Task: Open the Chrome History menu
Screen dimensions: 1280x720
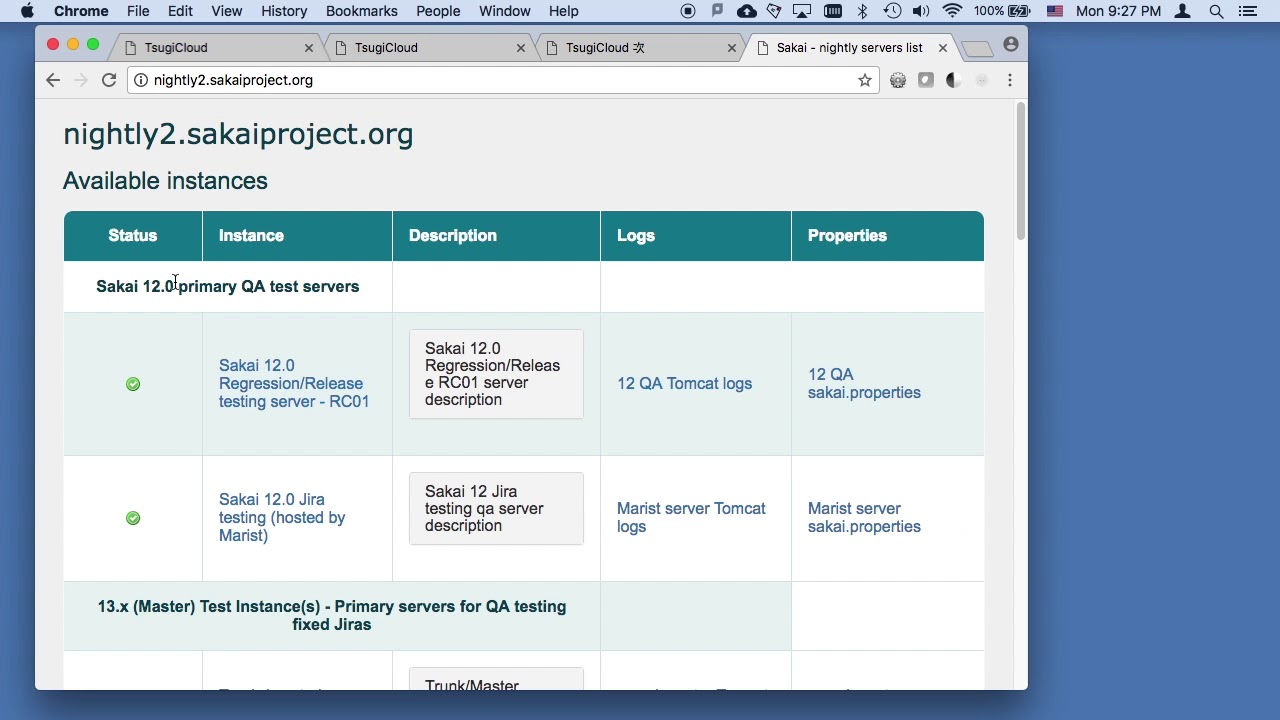Action: coord(284,11)
